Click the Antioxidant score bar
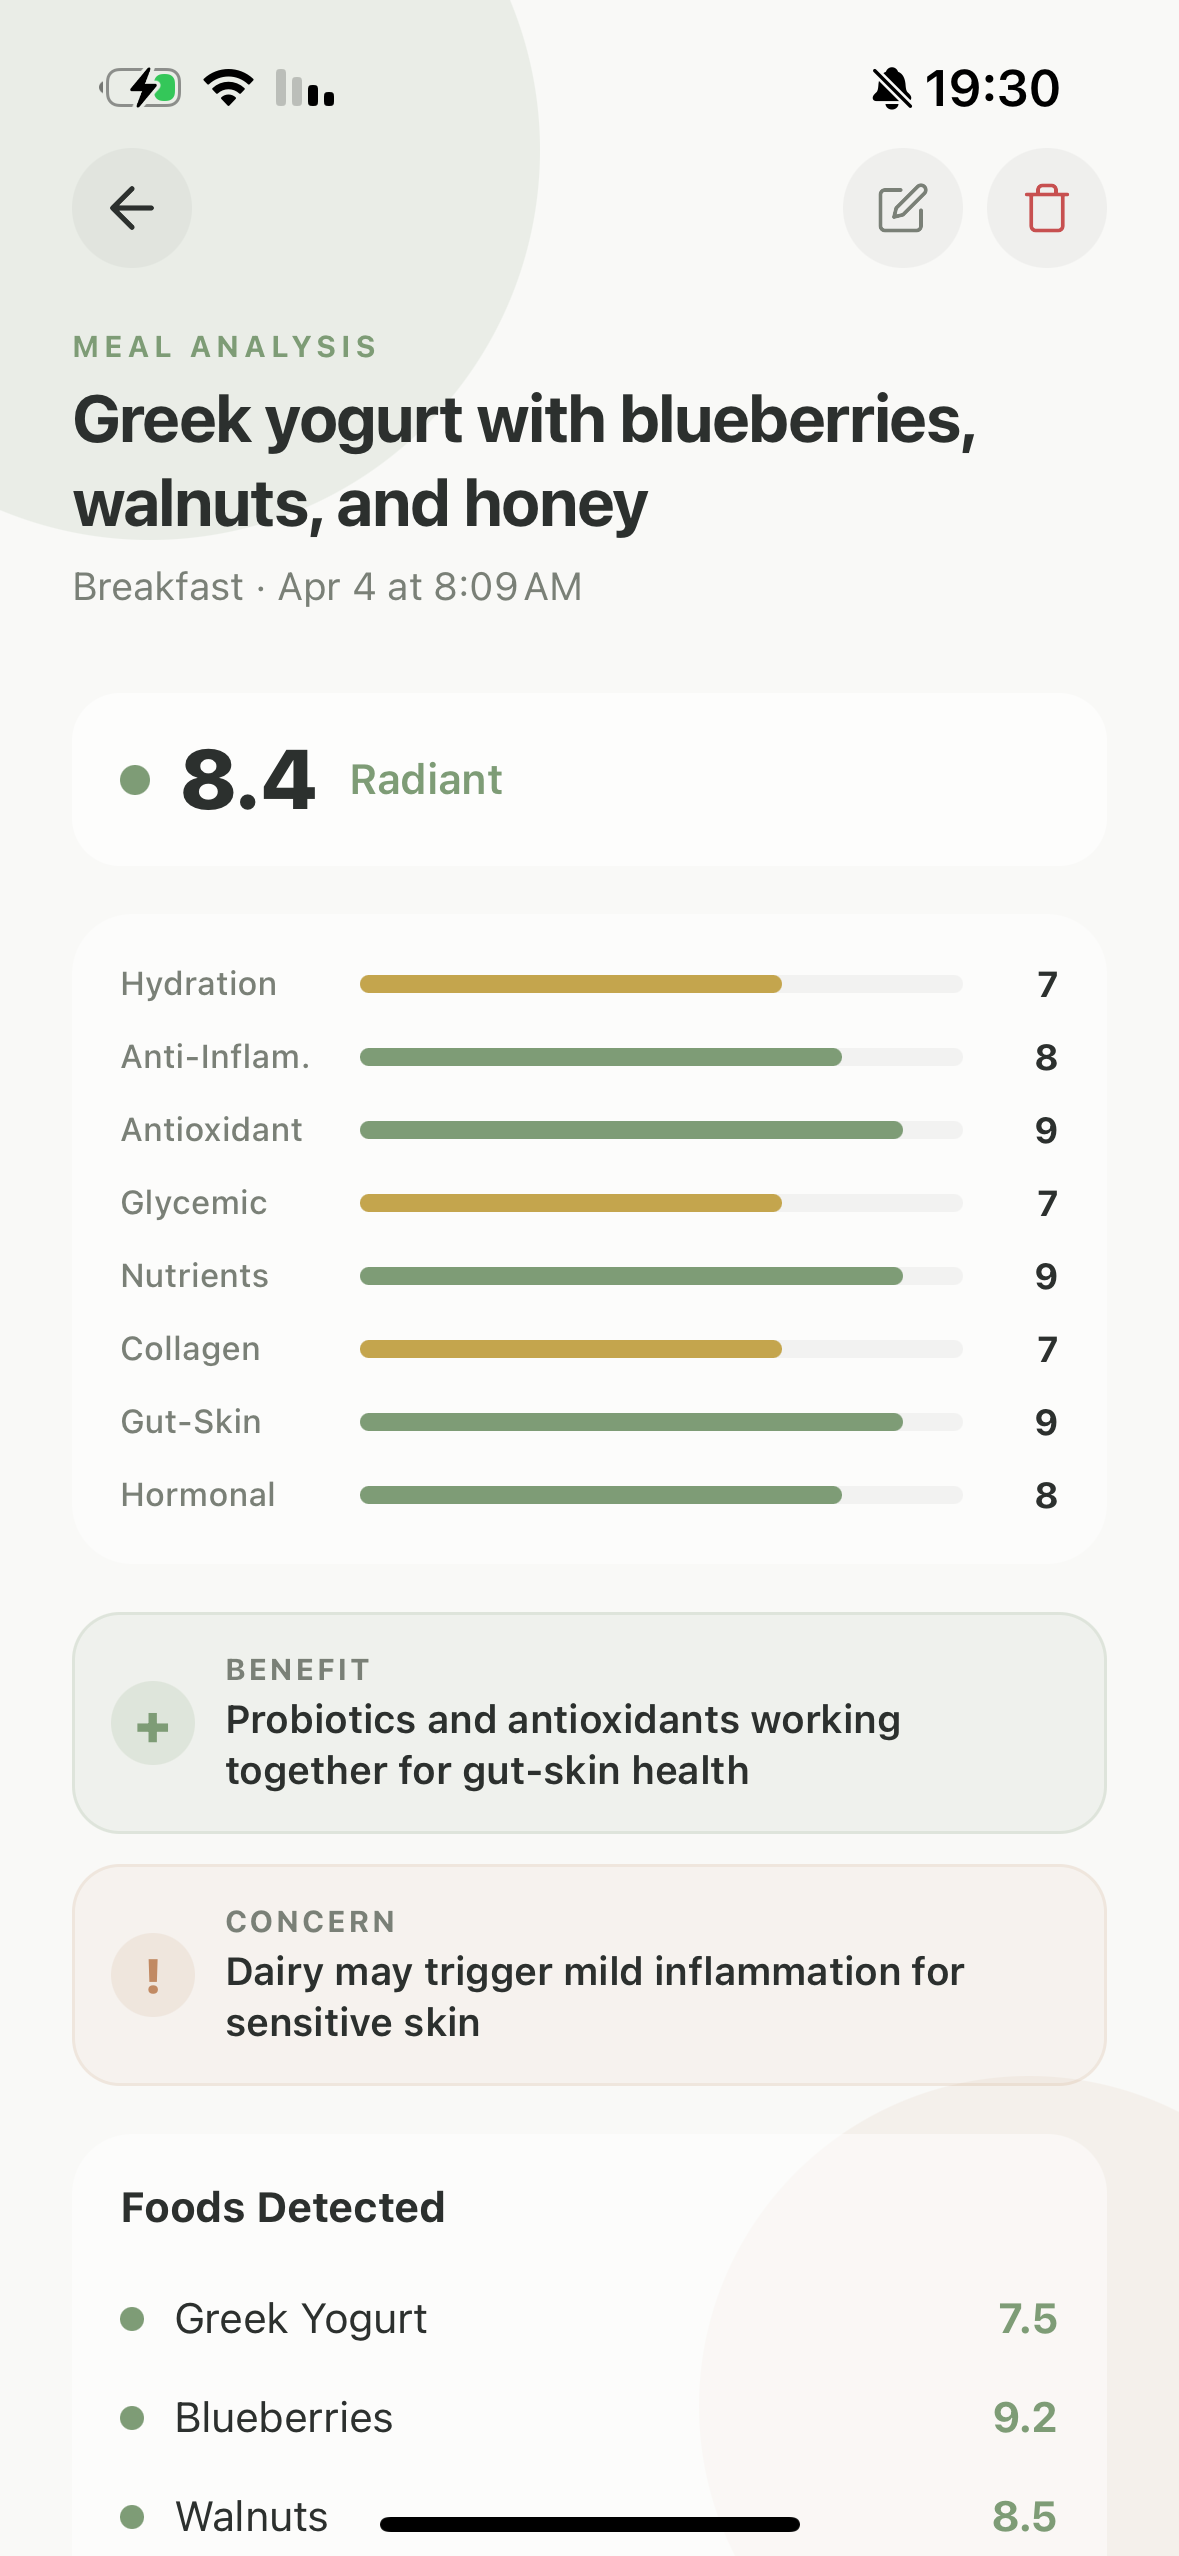 [661, 1130]
